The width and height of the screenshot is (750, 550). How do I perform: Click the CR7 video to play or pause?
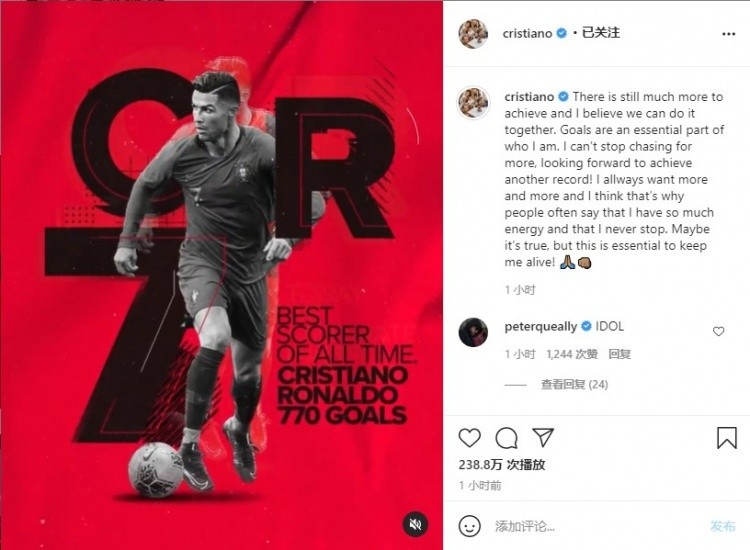coord(221,275)
